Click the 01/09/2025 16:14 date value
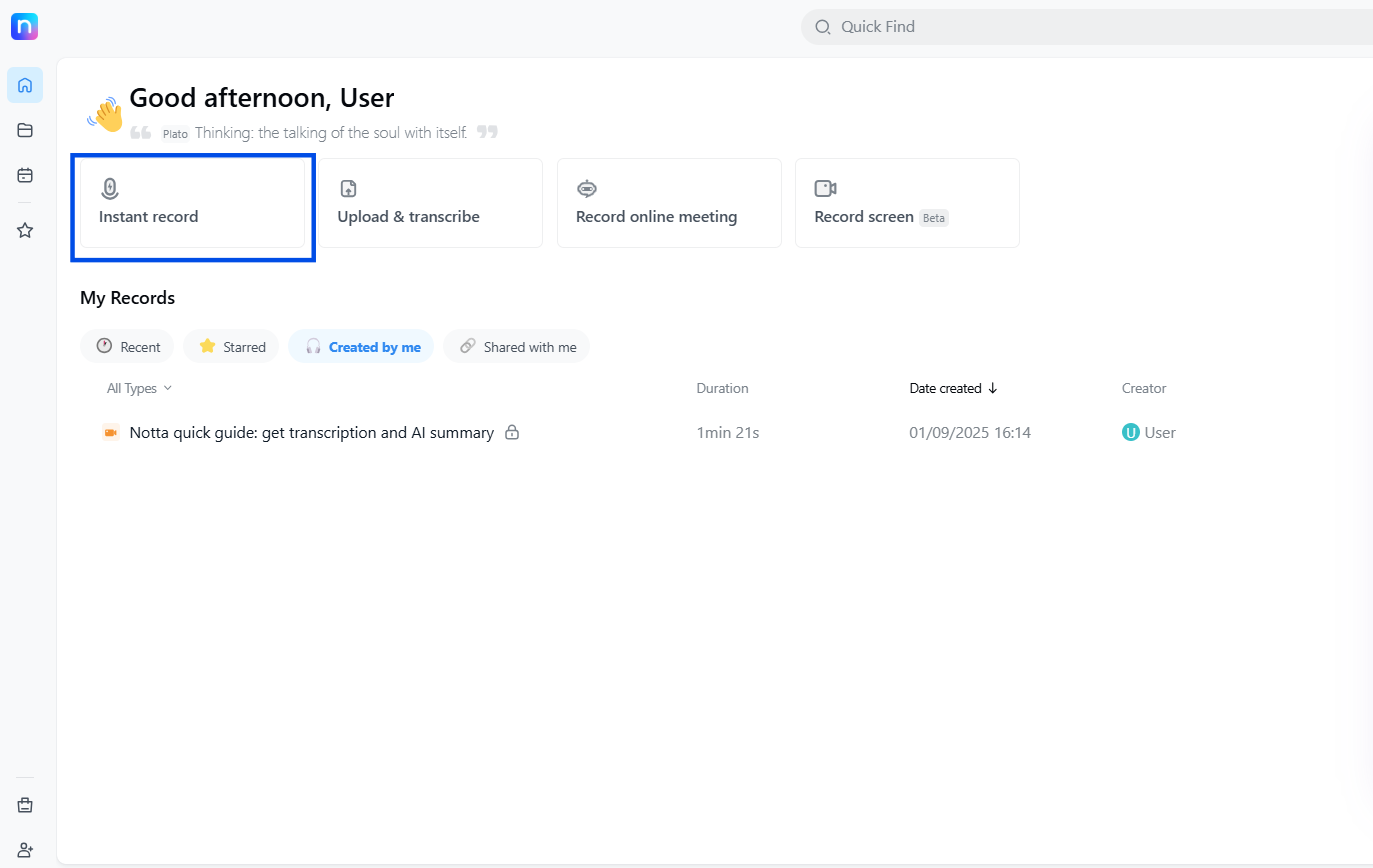 [970, 432]
